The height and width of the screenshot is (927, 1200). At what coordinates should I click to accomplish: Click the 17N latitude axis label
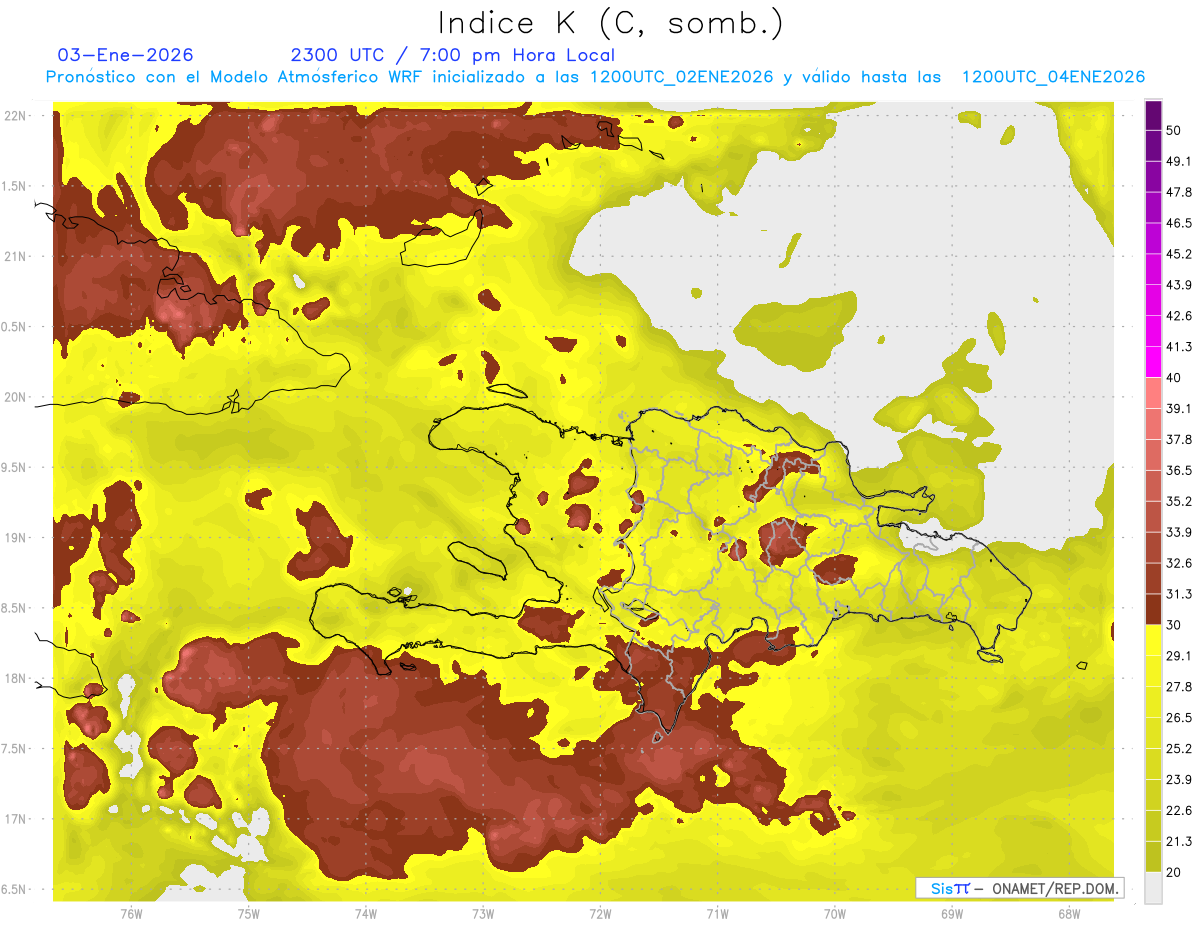[x=16, y=819]
